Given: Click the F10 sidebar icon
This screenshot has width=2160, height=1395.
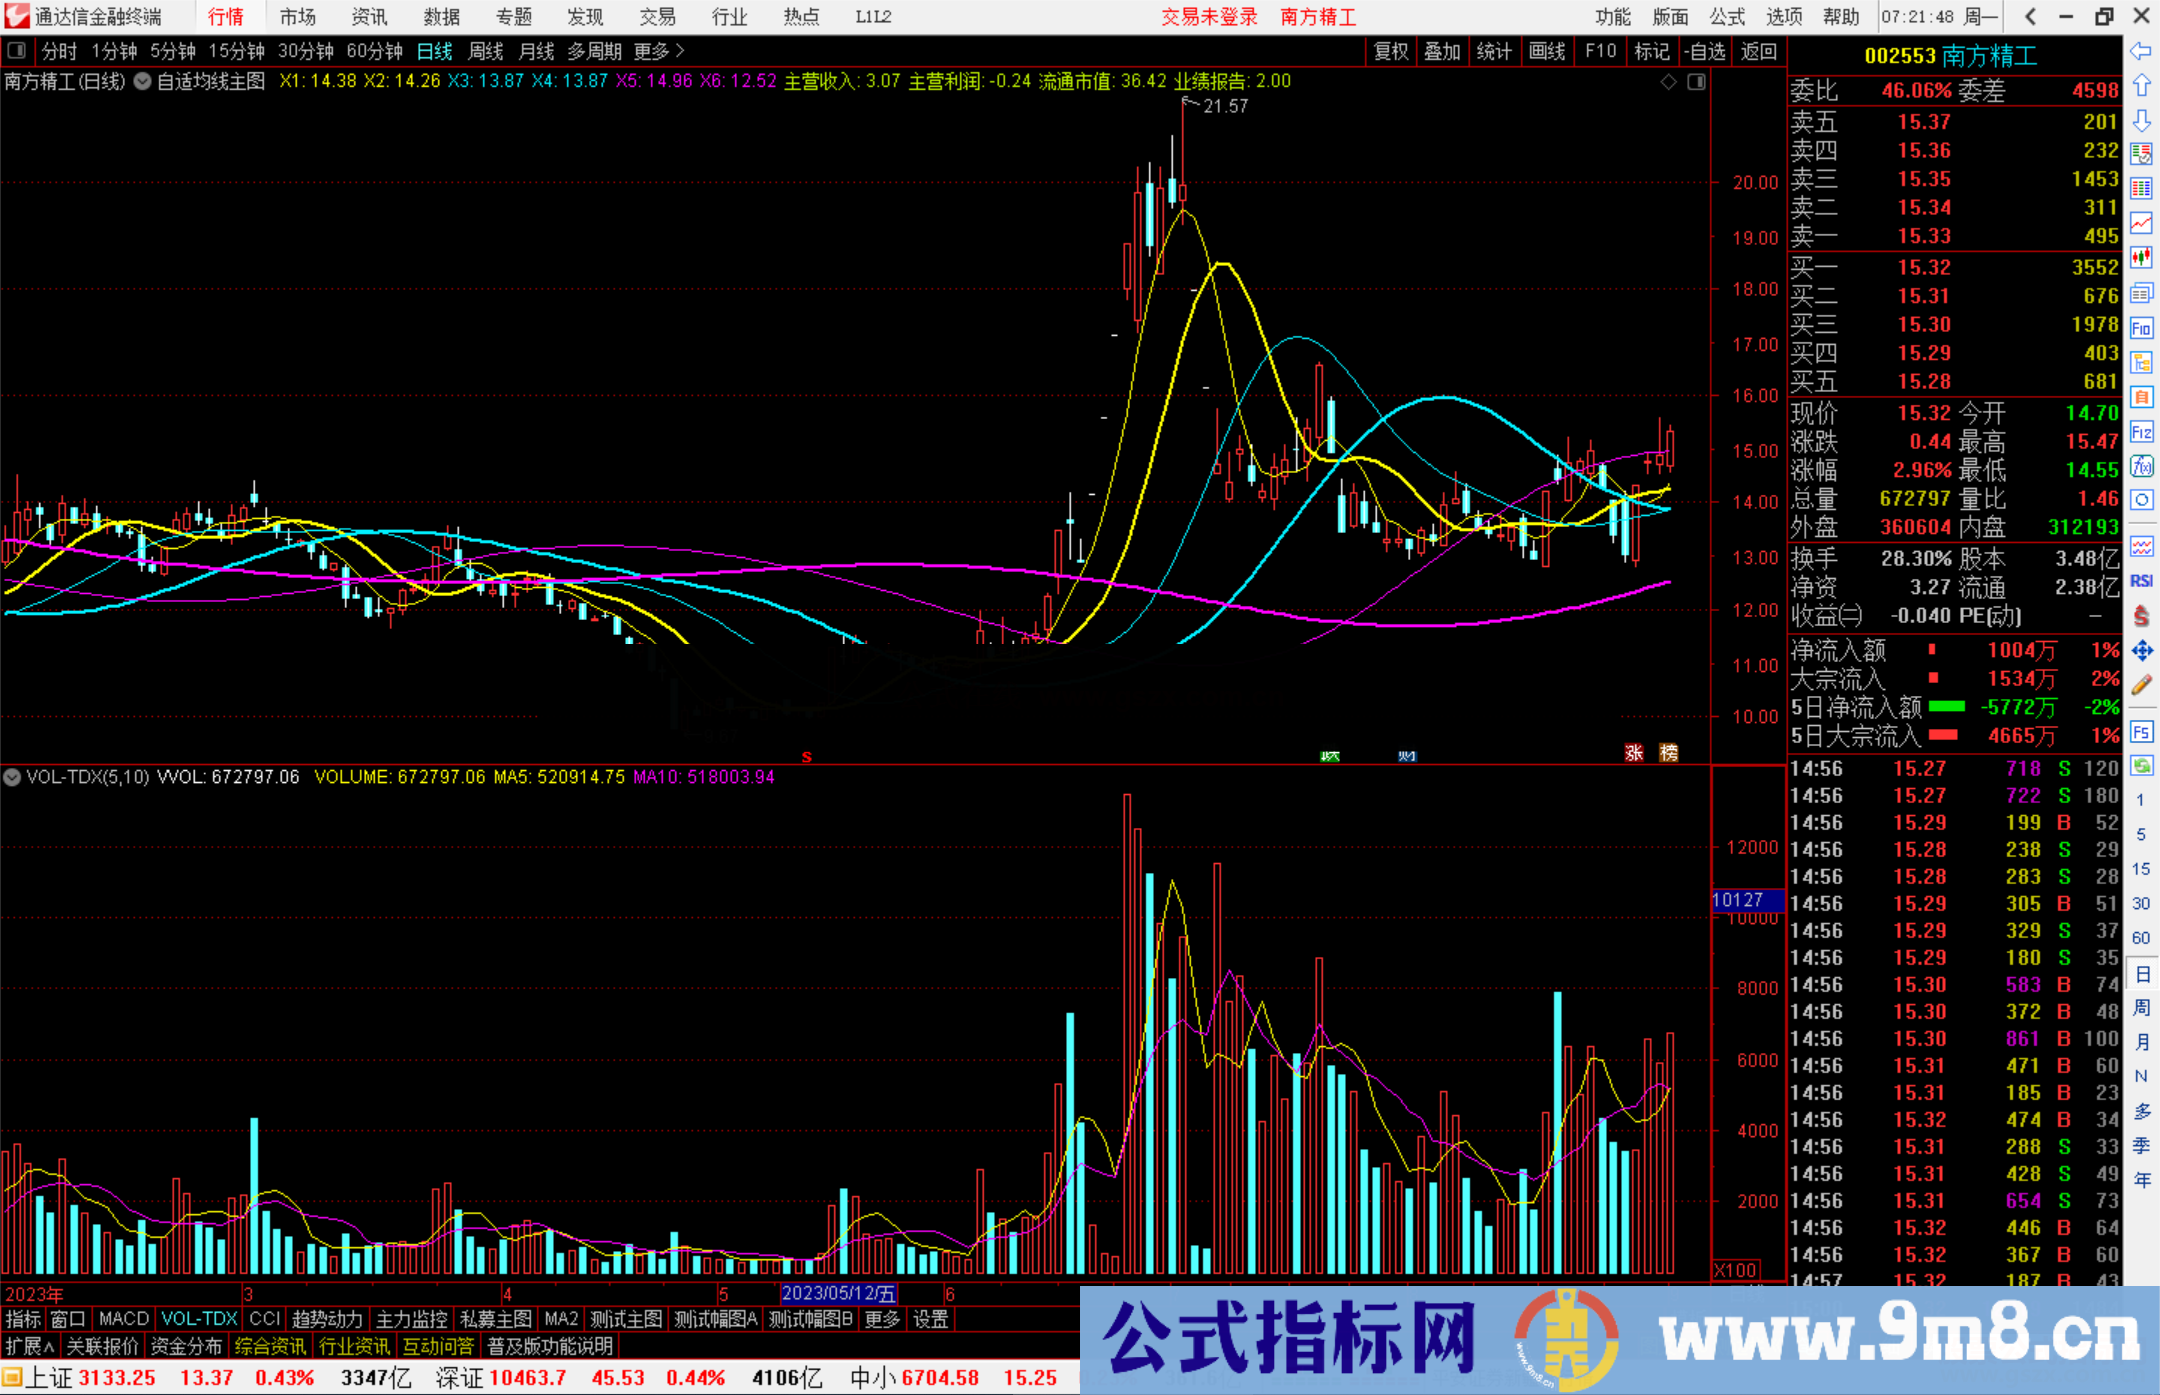Looking at the screenshot, I should point(2141,328).
